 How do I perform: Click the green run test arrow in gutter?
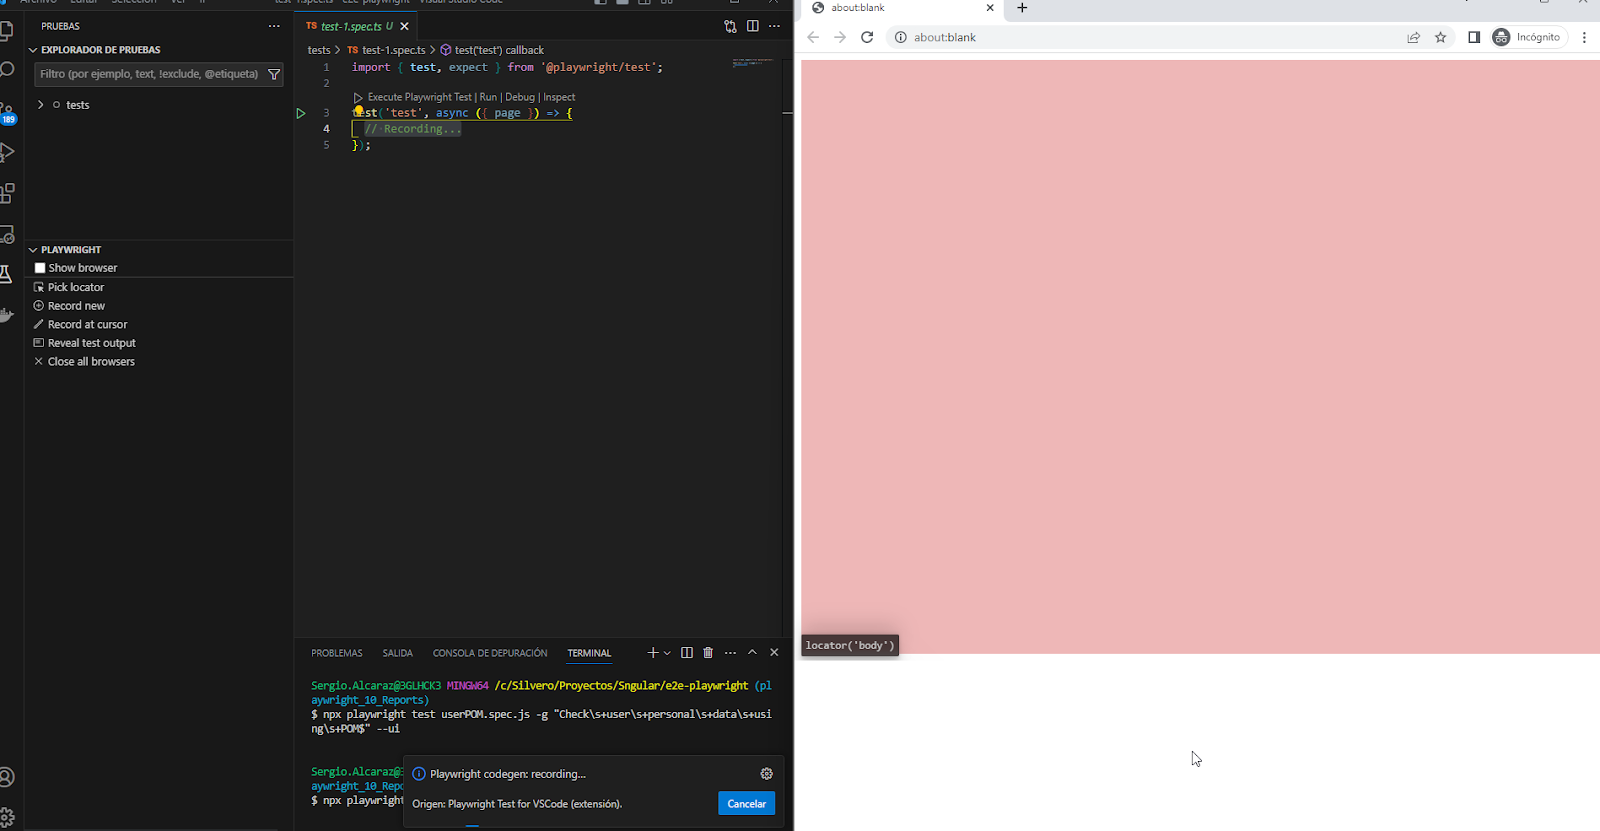point(300,113)
